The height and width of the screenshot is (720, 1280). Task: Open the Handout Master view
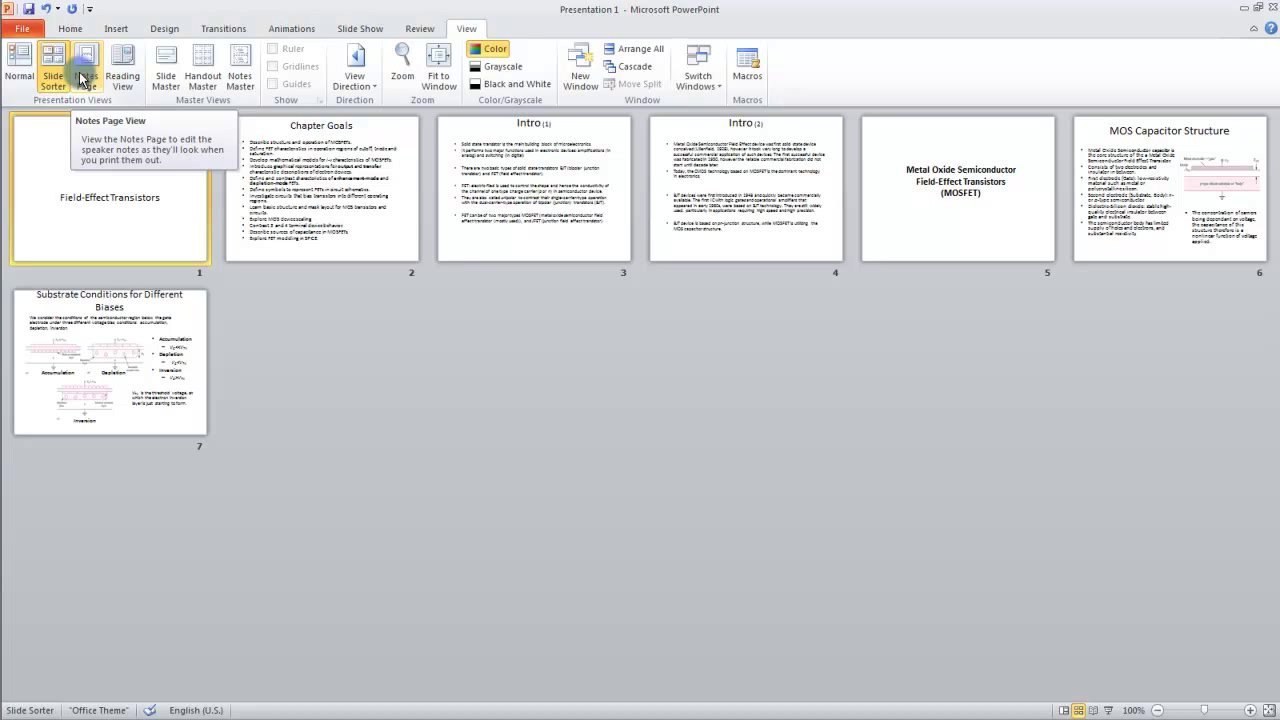203,67
